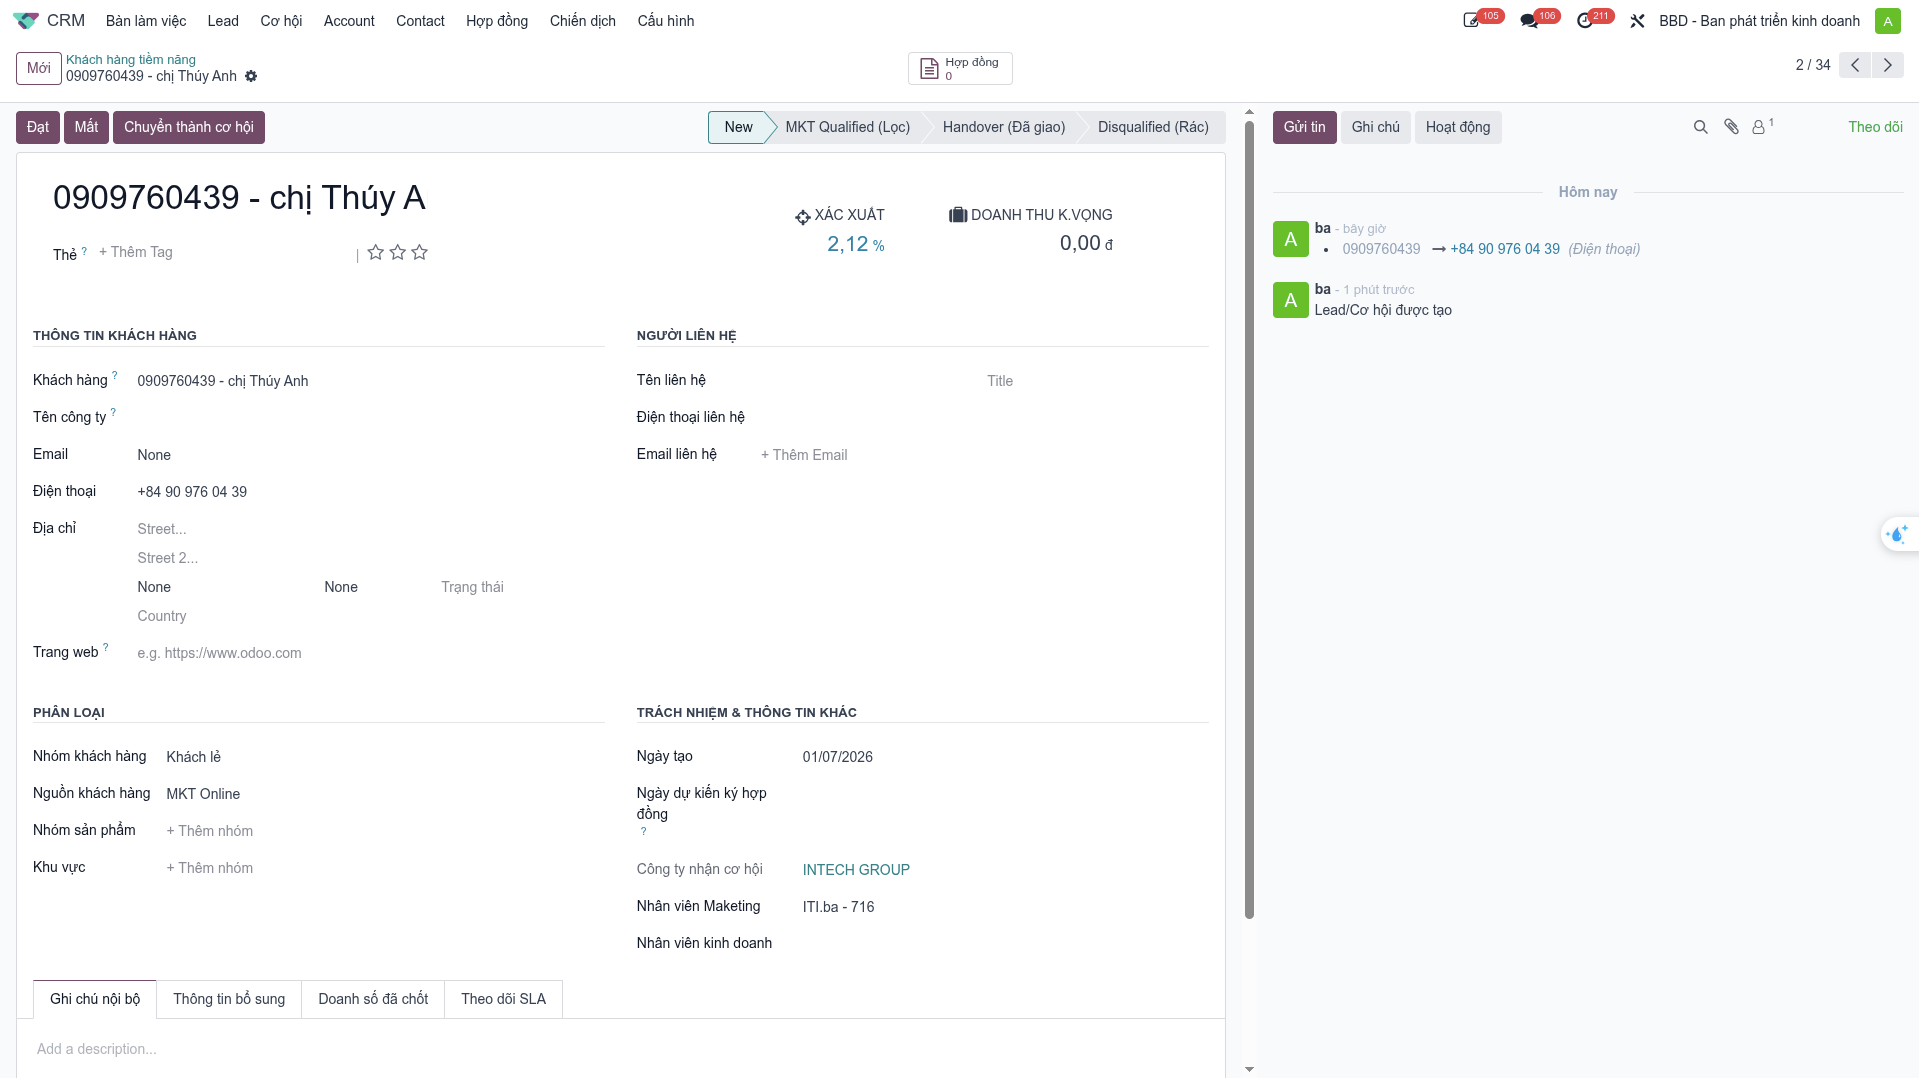Screen dimensions: 1919x1078
Task: Go to previous record arrow
Action: pyautogui.click(x=1855, y=65)
